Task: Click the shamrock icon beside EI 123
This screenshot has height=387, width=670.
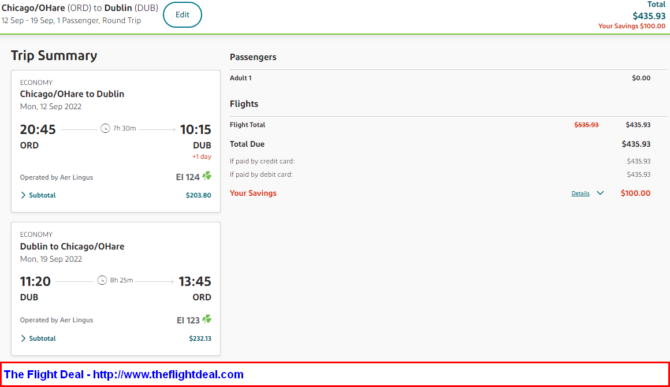Action: click(207, 319)
